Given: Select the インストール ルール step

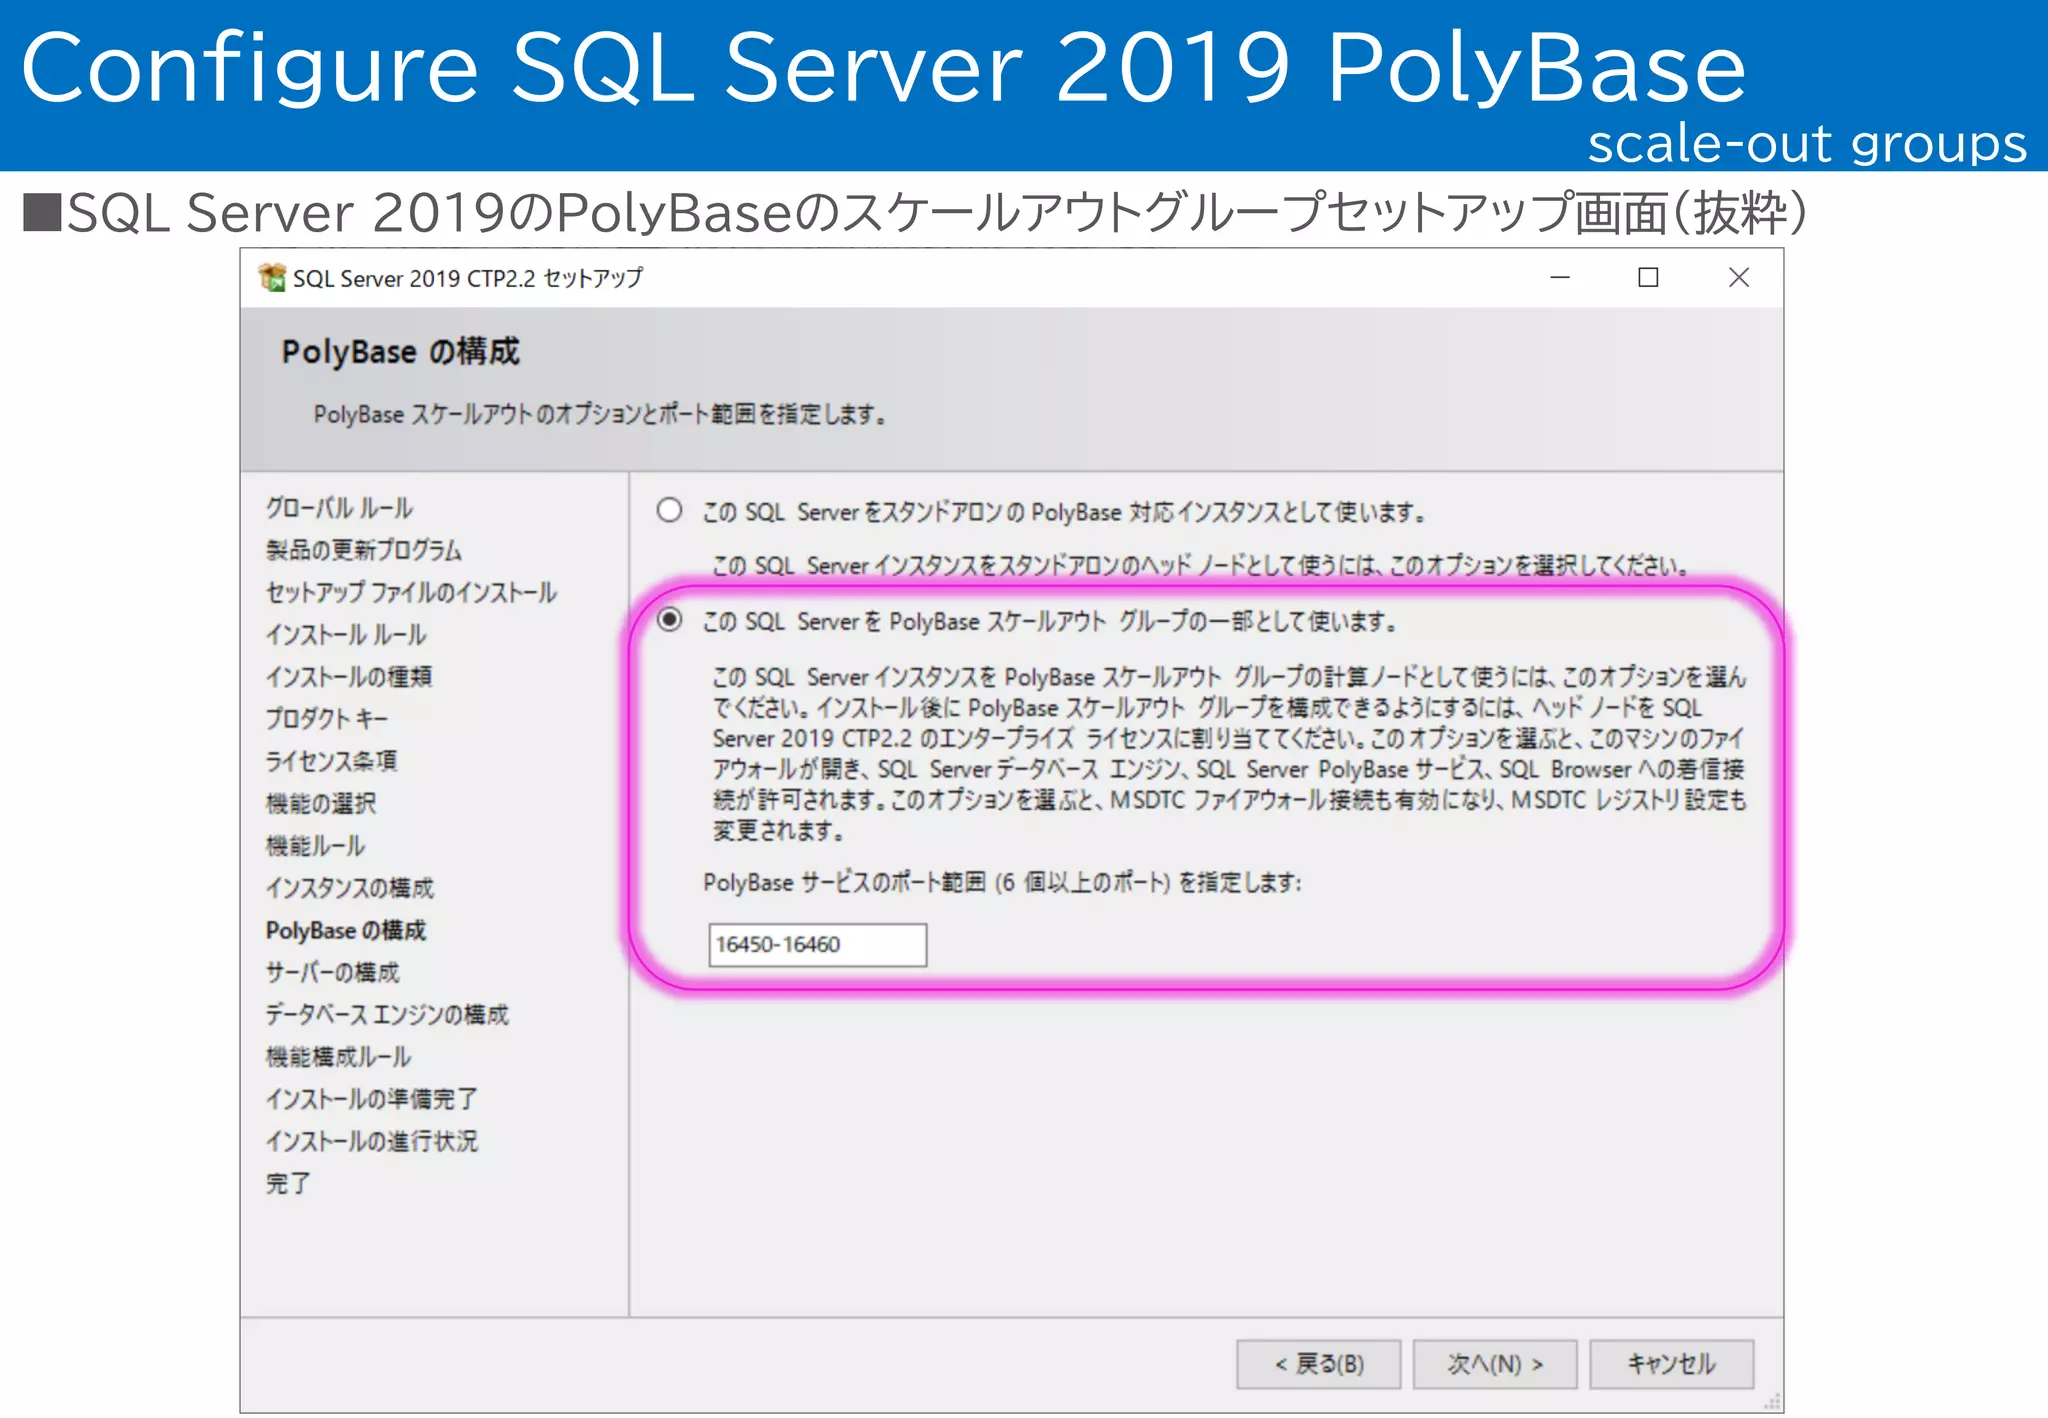Looking at the screenshot, I should 346,635.
